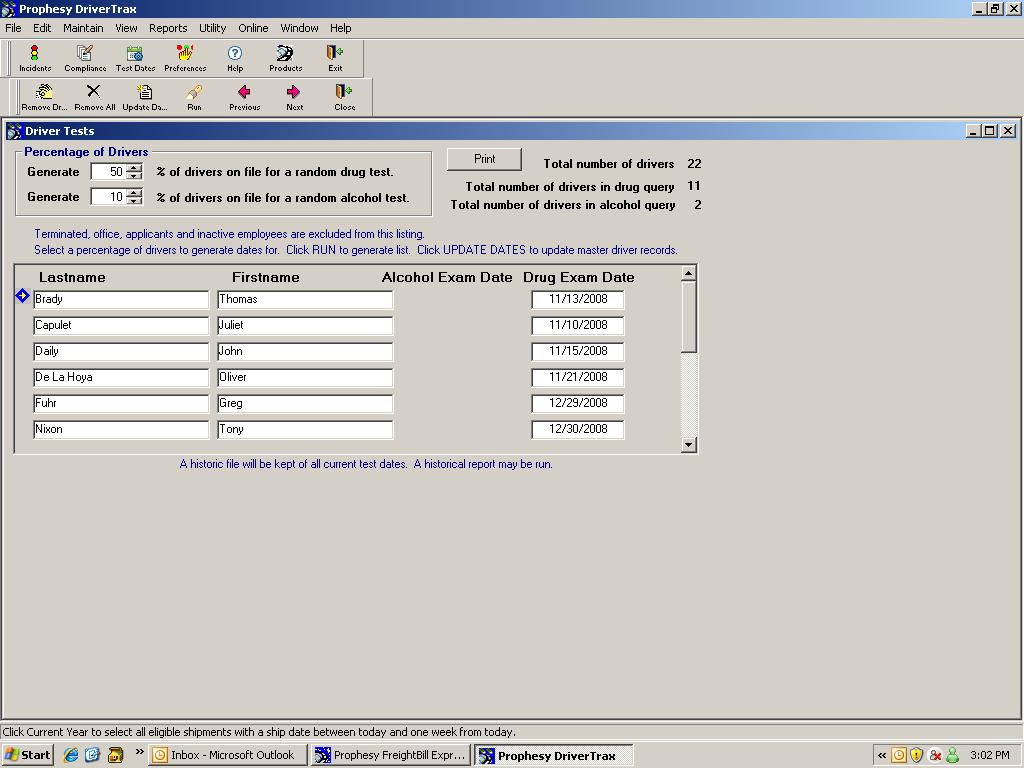Screen dimensions: 1024x768
Task: Select the Fuhr lastname field
Action: pyautogui.click(x=121, y=404)
